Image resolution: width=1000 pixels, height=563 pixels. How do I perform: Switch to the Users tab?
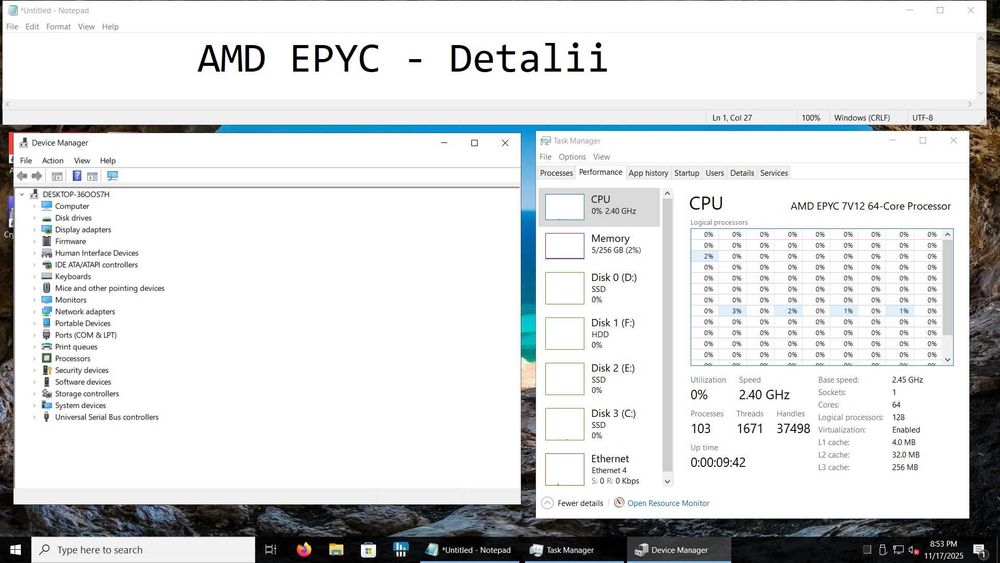714,173
